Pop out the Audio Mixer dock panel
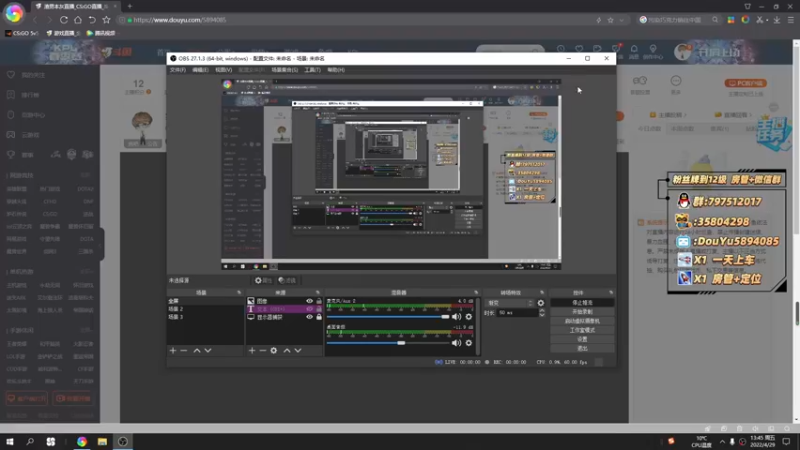 476,292
